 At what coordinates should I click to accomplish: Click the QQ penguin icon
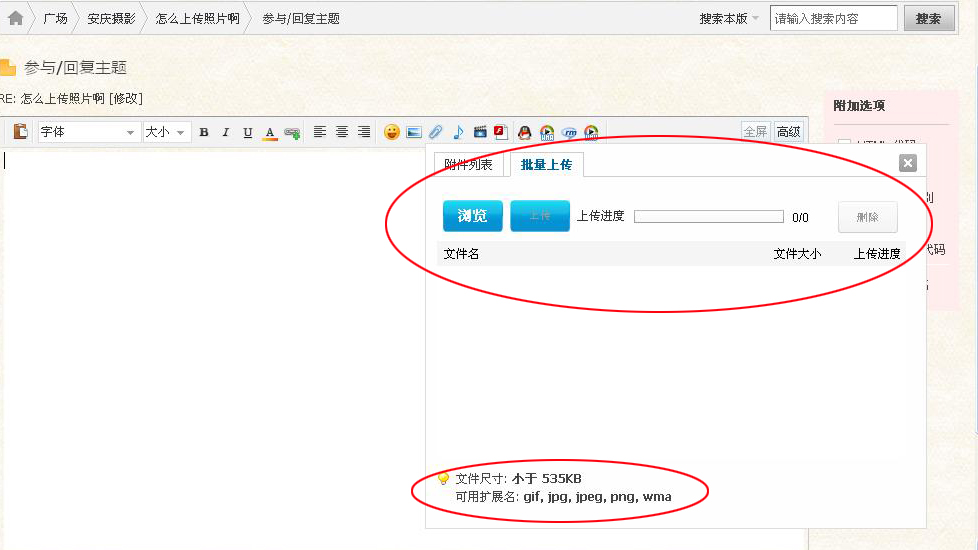point(524,132)
